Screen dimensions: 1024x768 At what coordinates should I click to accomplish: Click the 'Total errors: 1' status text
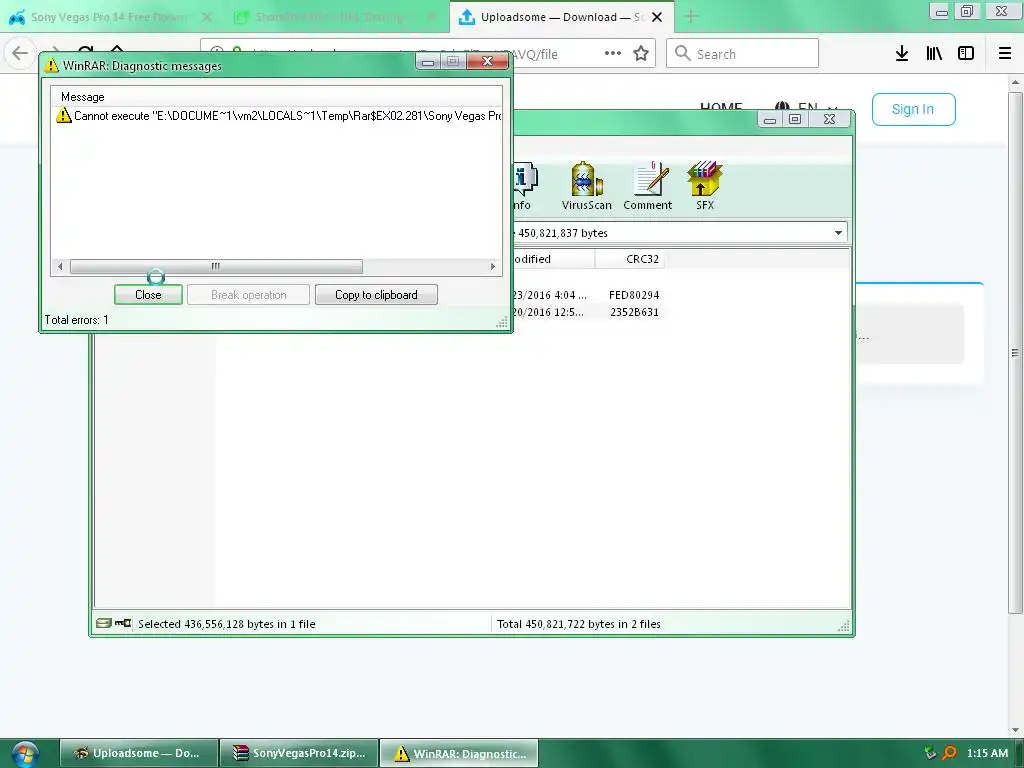pyautogui.click(x=76, y=320)
